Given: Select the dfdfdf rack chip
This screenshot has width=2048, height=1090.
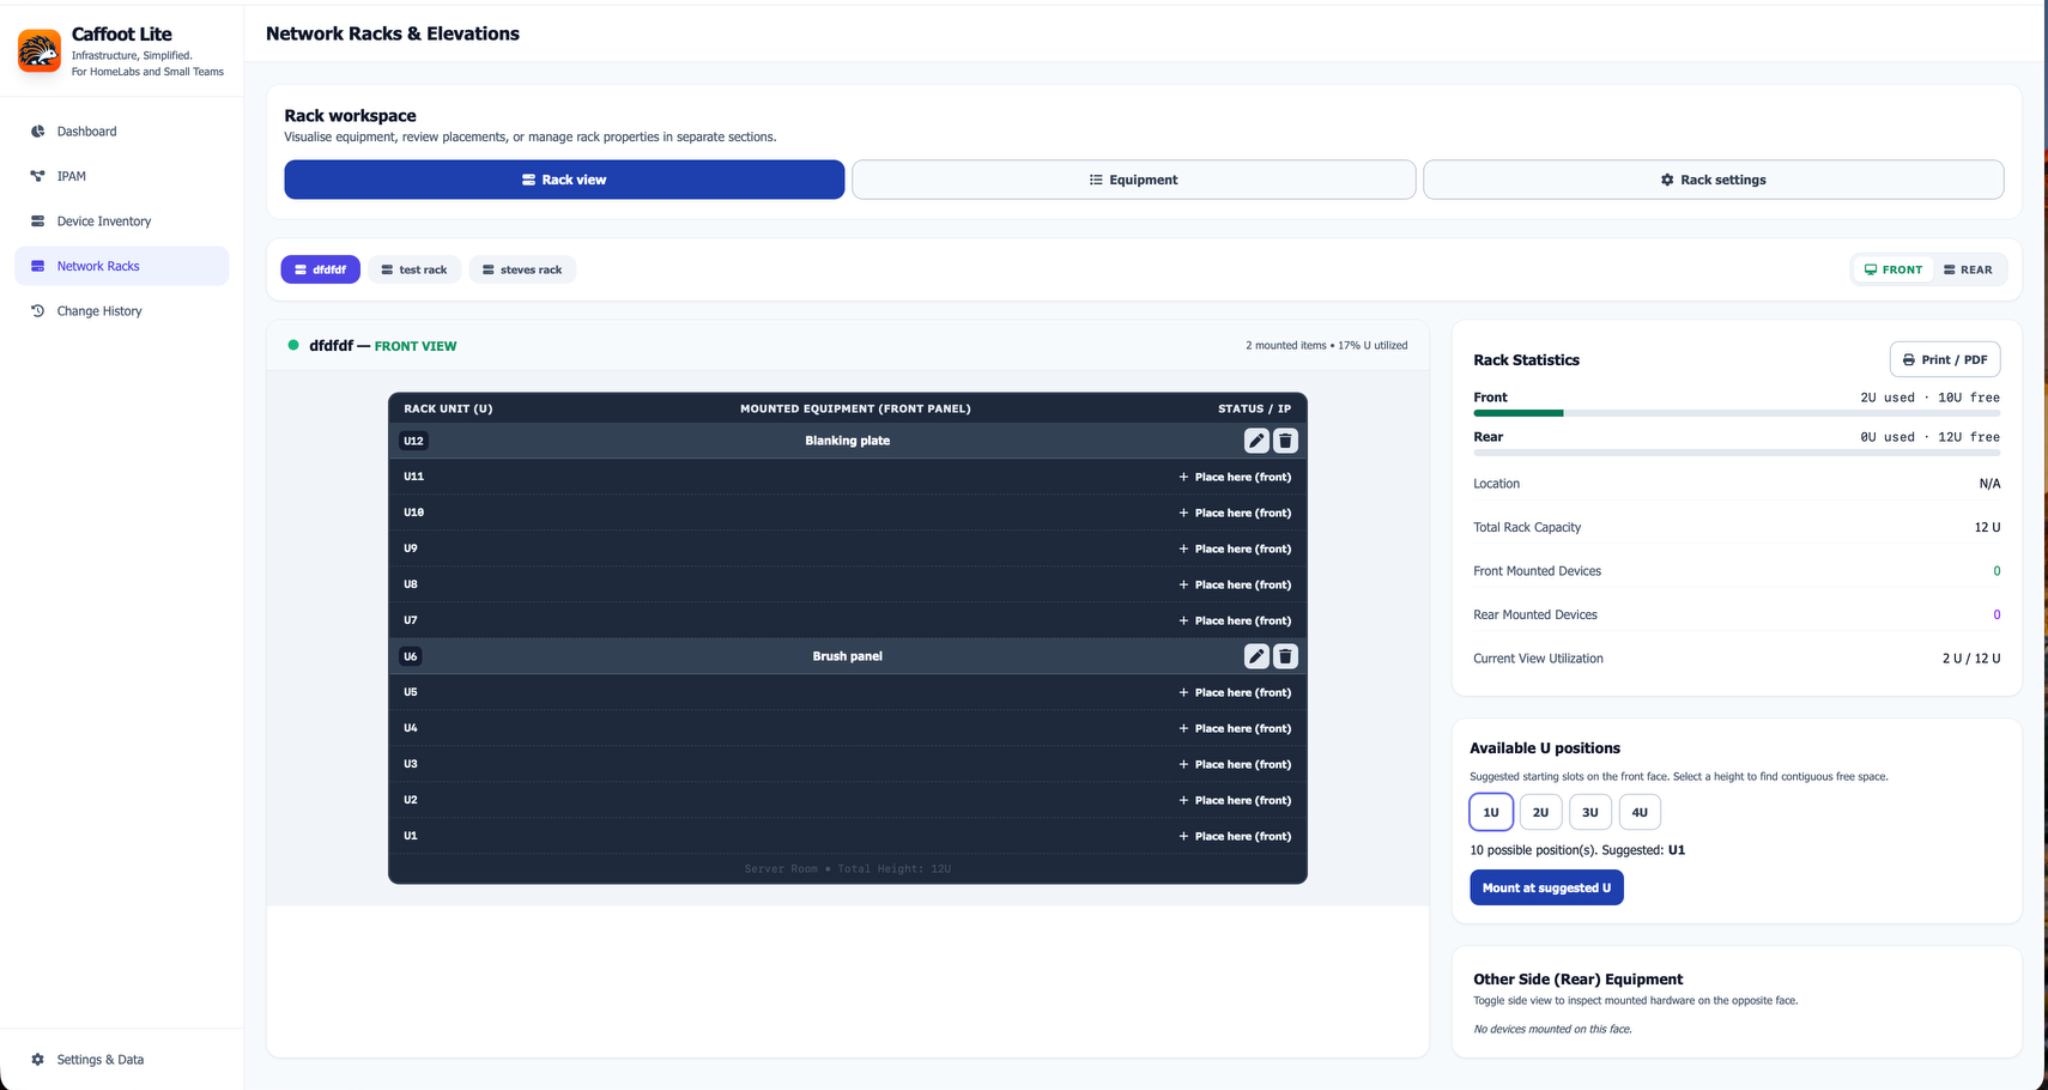Looking at the screenshot, I should pos(320,269).
